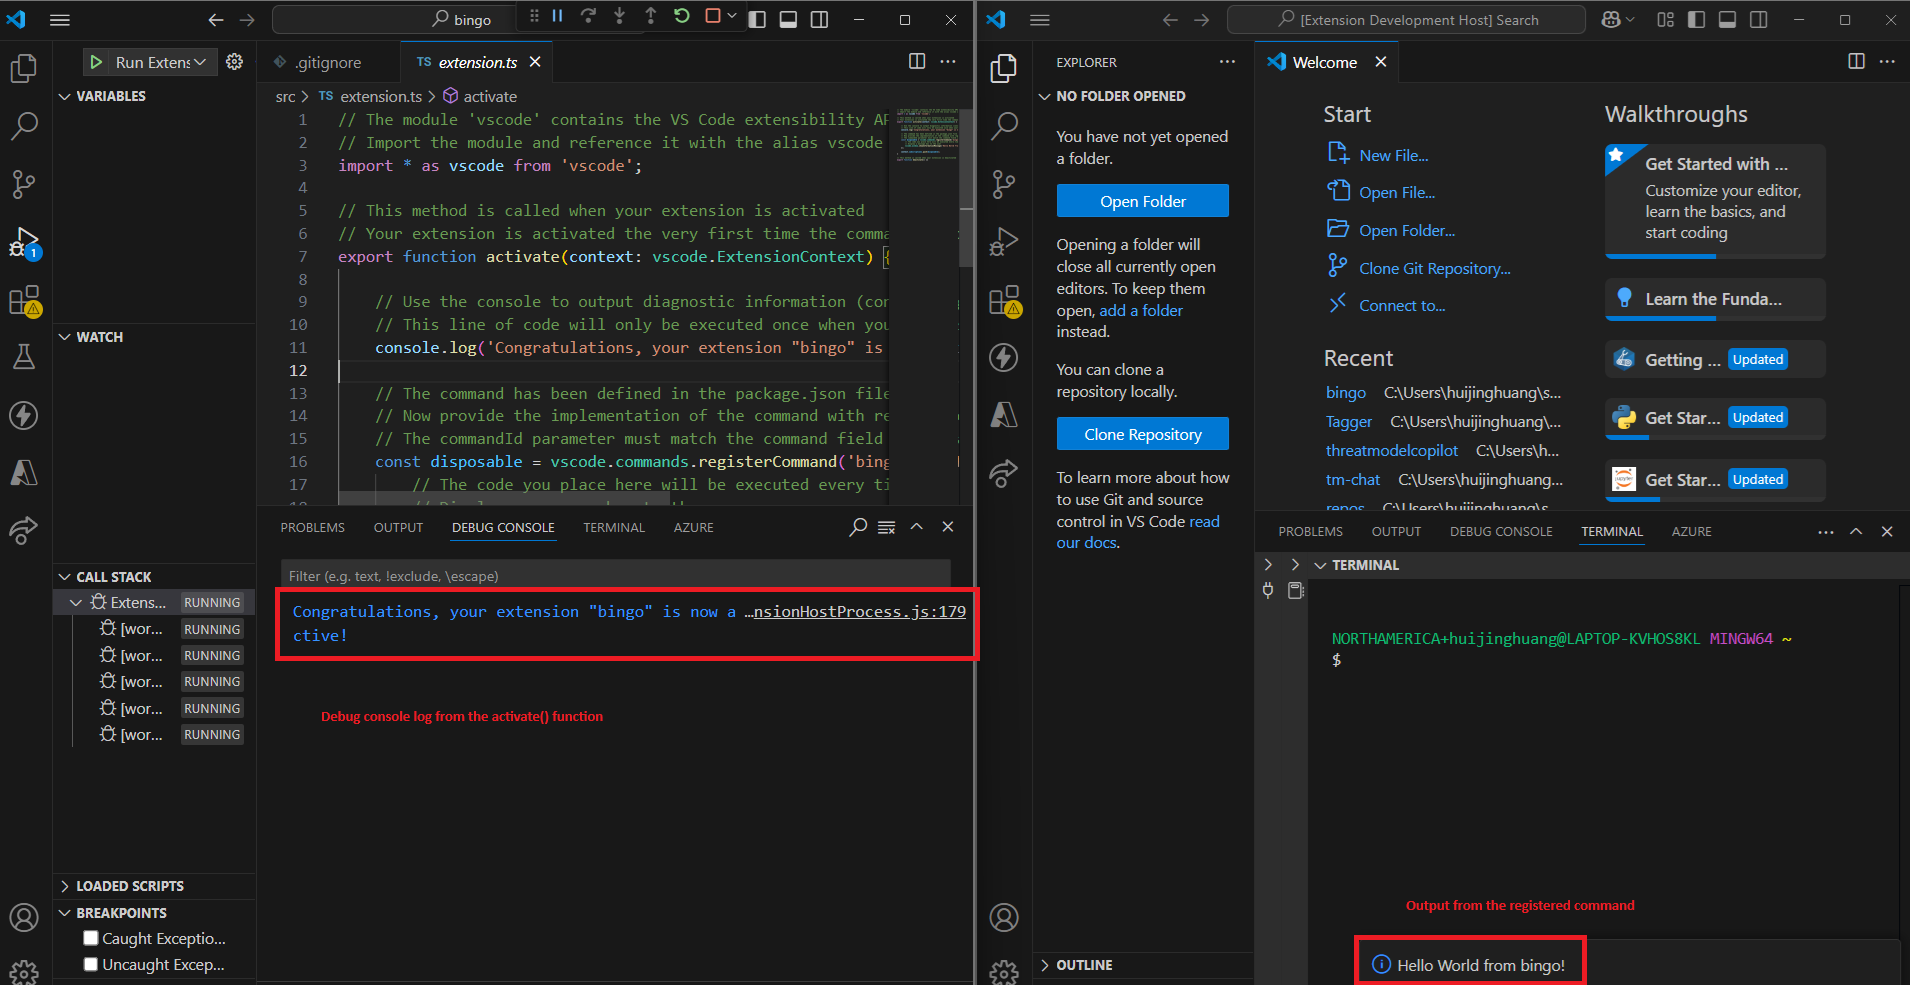1910x985 pixels.
Task: Switch to OUTPUT tab in bingo window
Action: point(398,527)
